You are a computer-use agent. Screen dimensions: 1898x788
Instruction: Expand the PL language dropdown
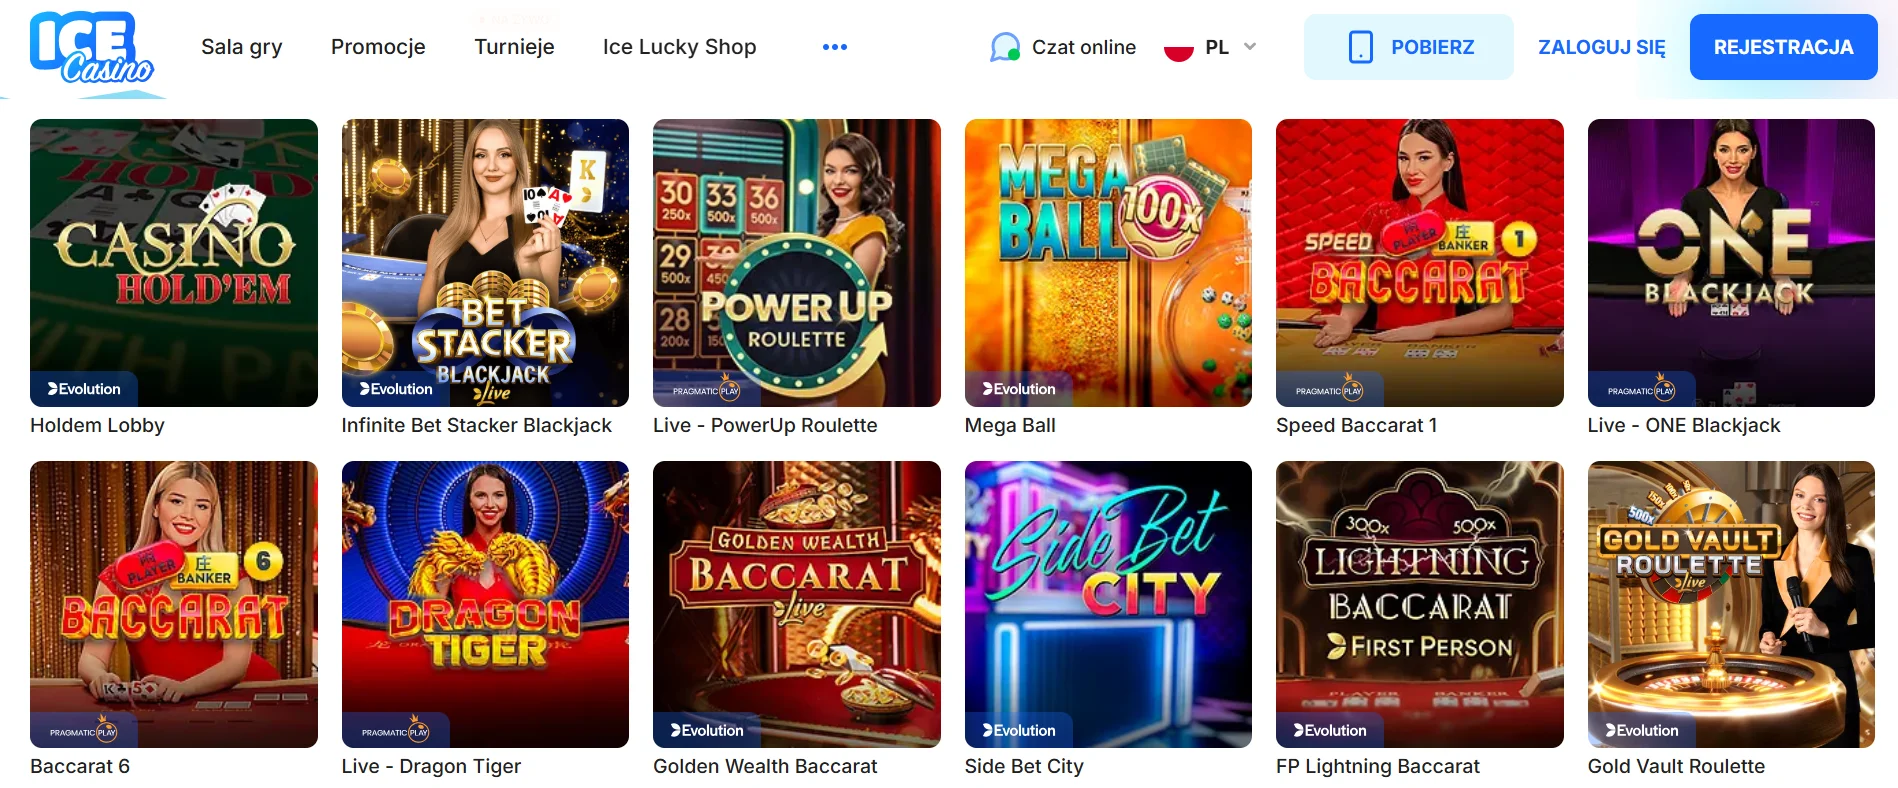tap(1249, 47)
